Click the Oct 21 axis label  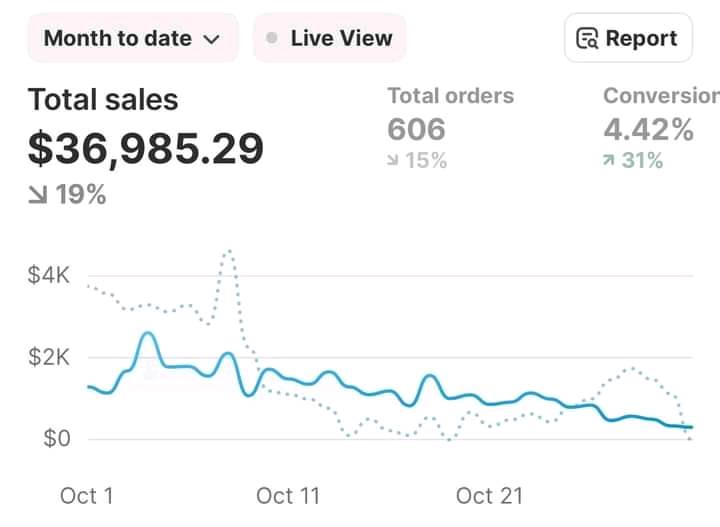coord(489,496)
